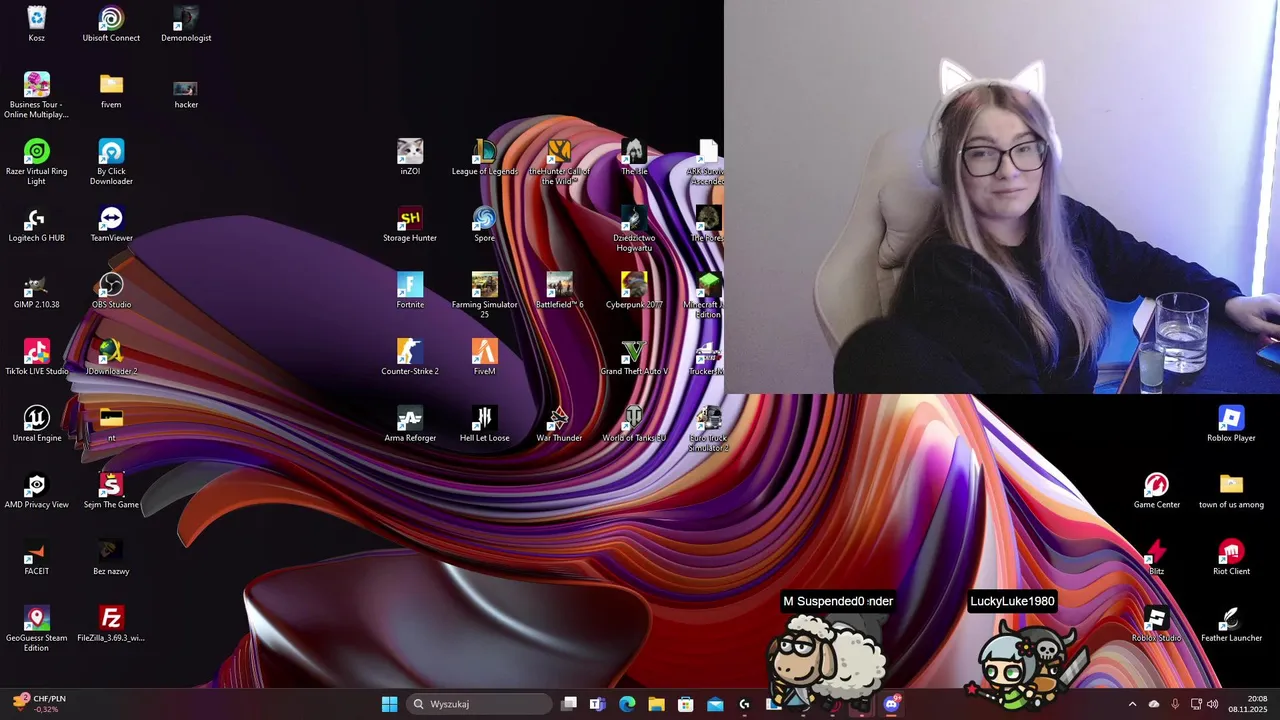Open Cyberpunk 2077 desktop icon

[634, 291]
